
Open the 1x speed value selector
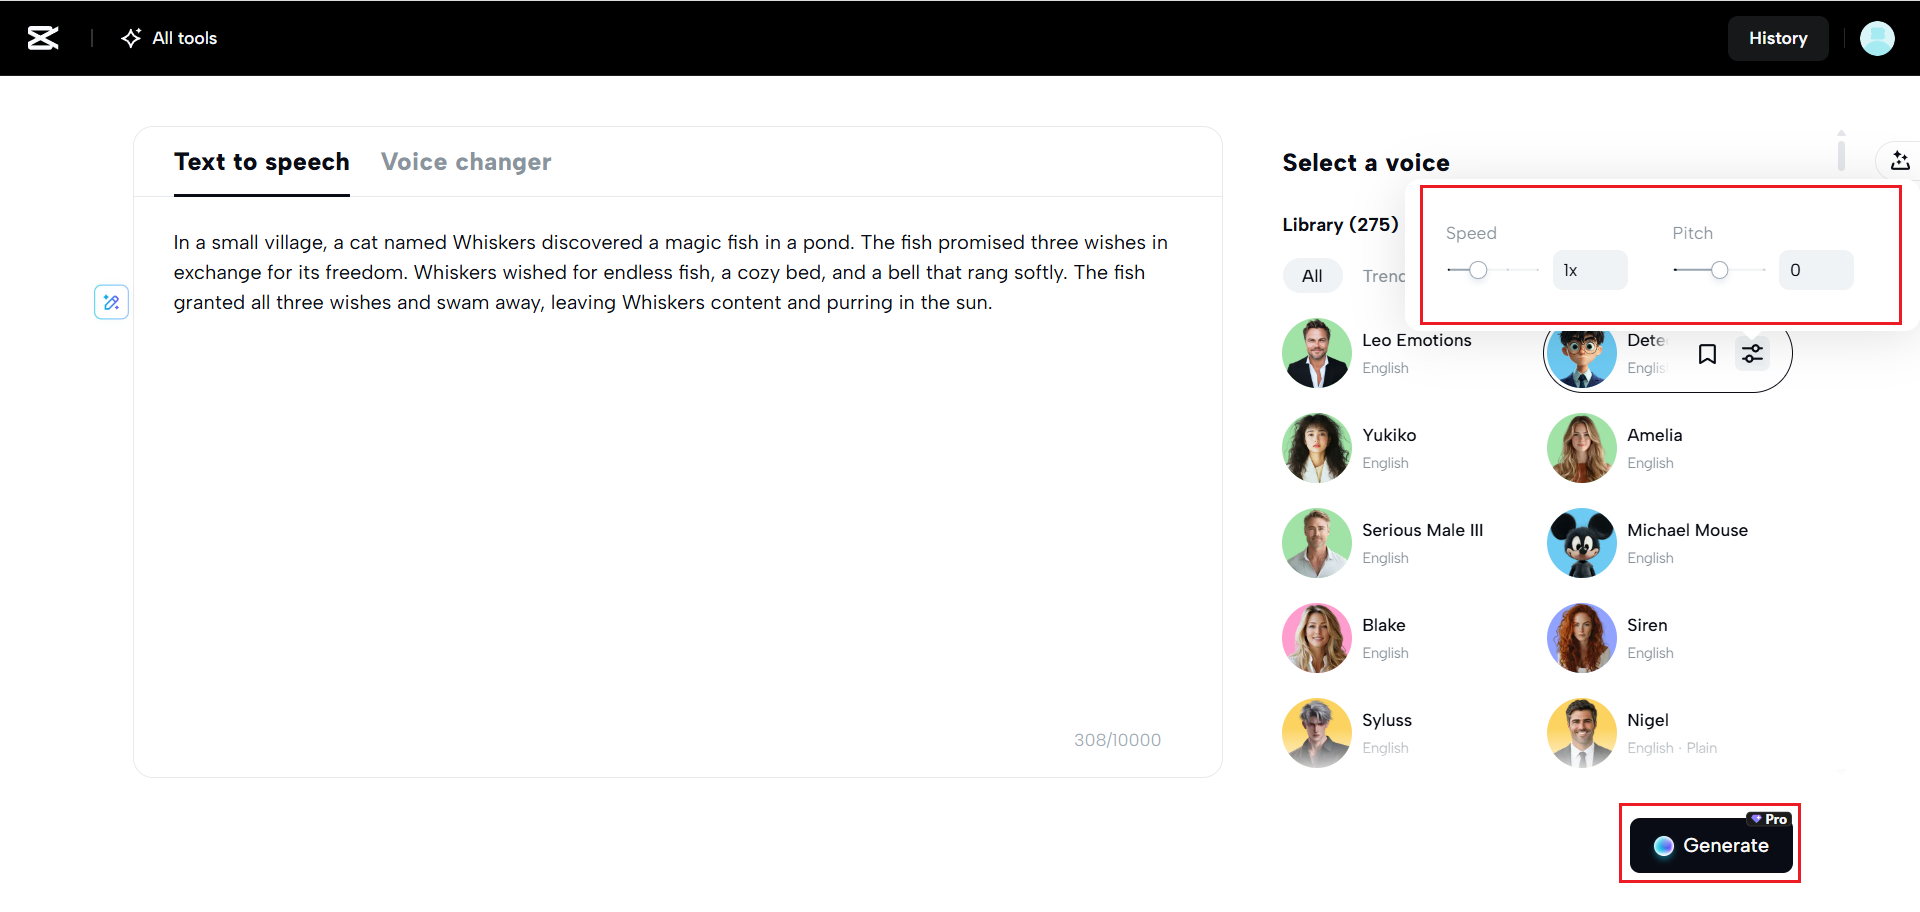pos(1589,269)
